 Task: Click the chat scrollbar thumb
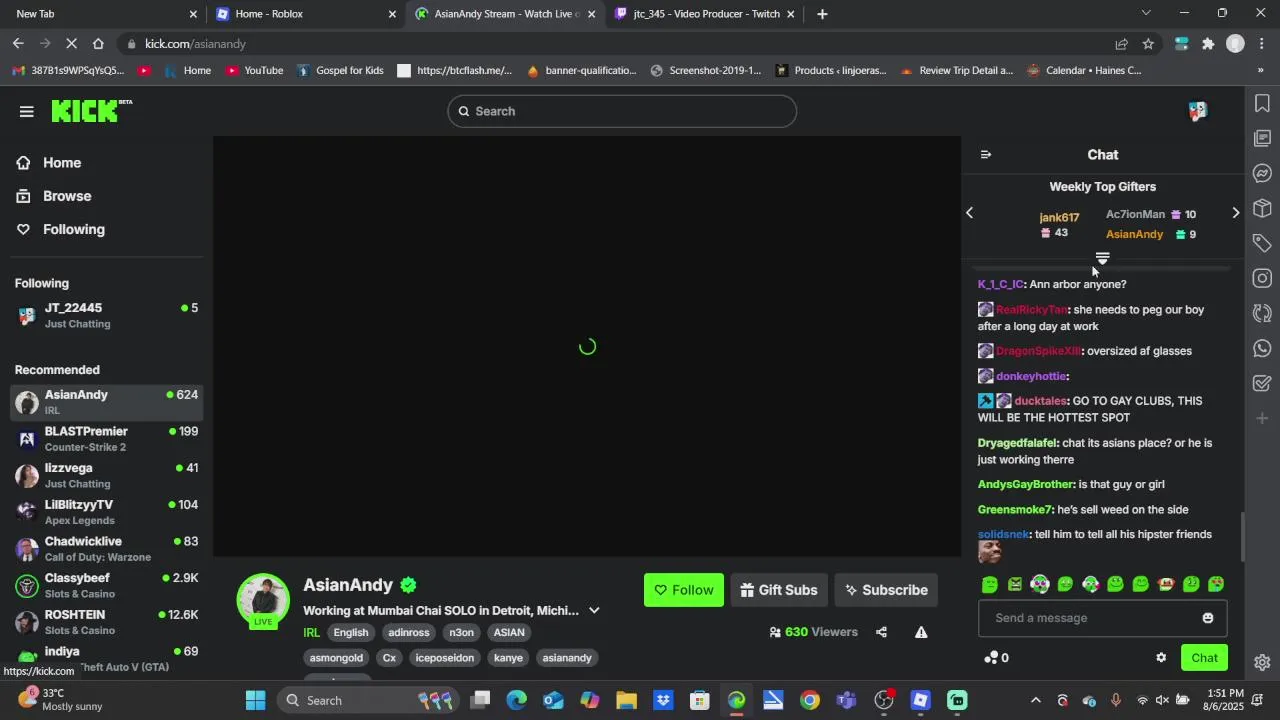click(x=1244, y=538)
